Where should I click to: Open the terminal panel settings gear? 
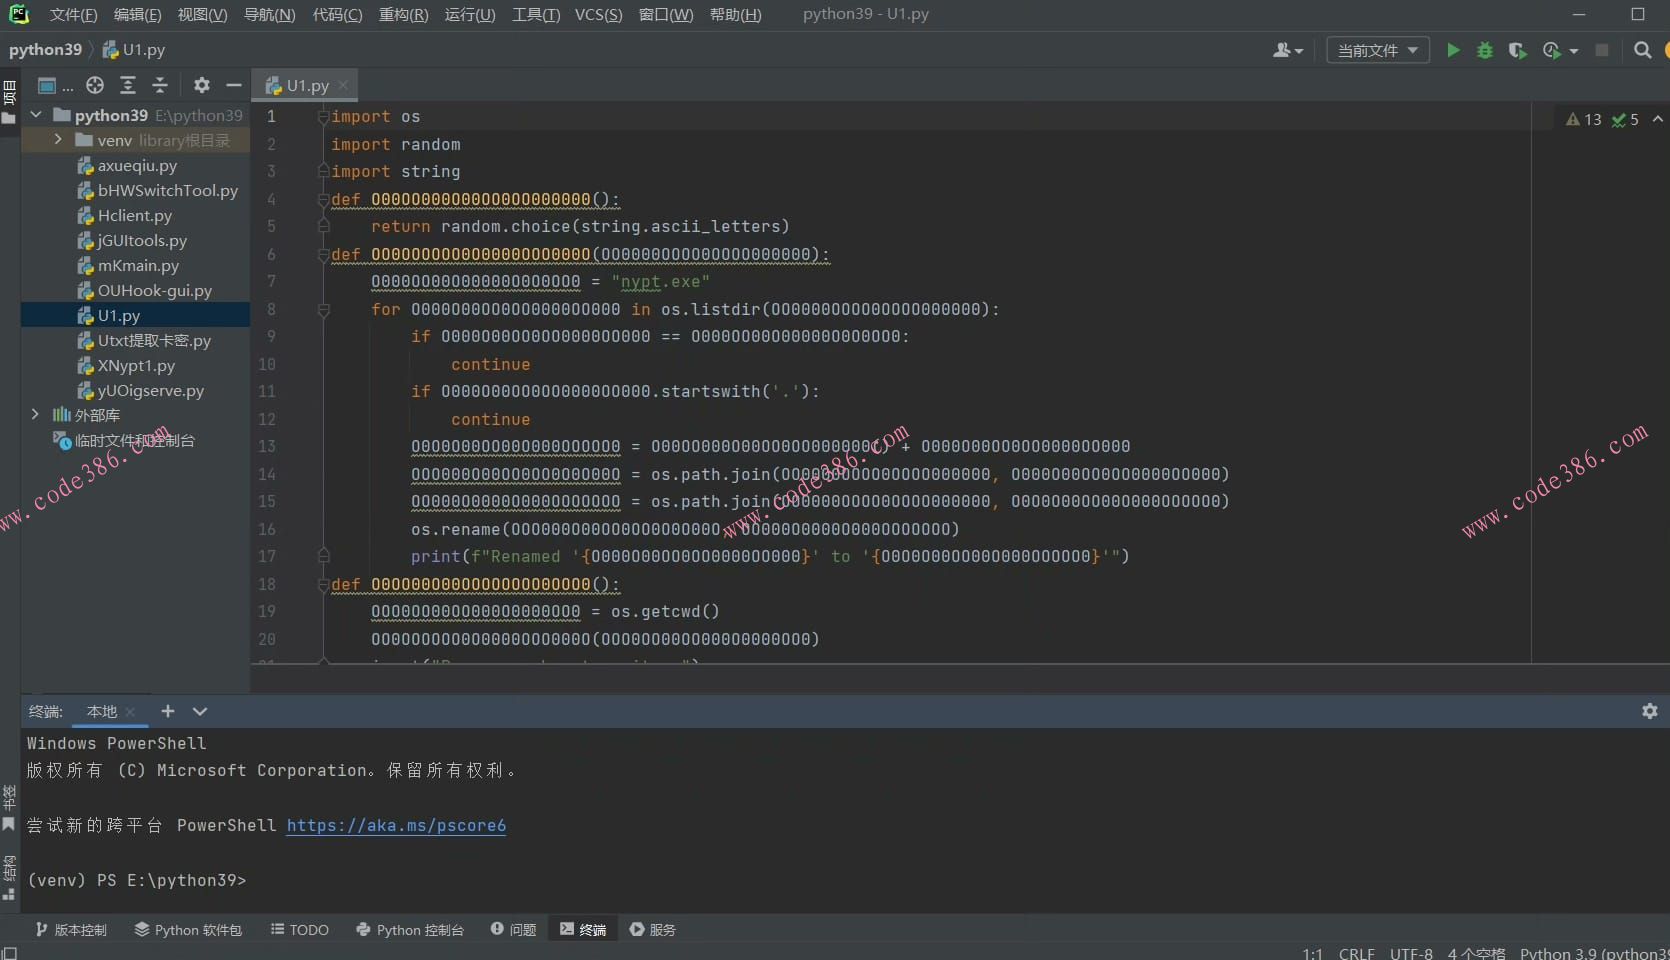[1649, 711]
